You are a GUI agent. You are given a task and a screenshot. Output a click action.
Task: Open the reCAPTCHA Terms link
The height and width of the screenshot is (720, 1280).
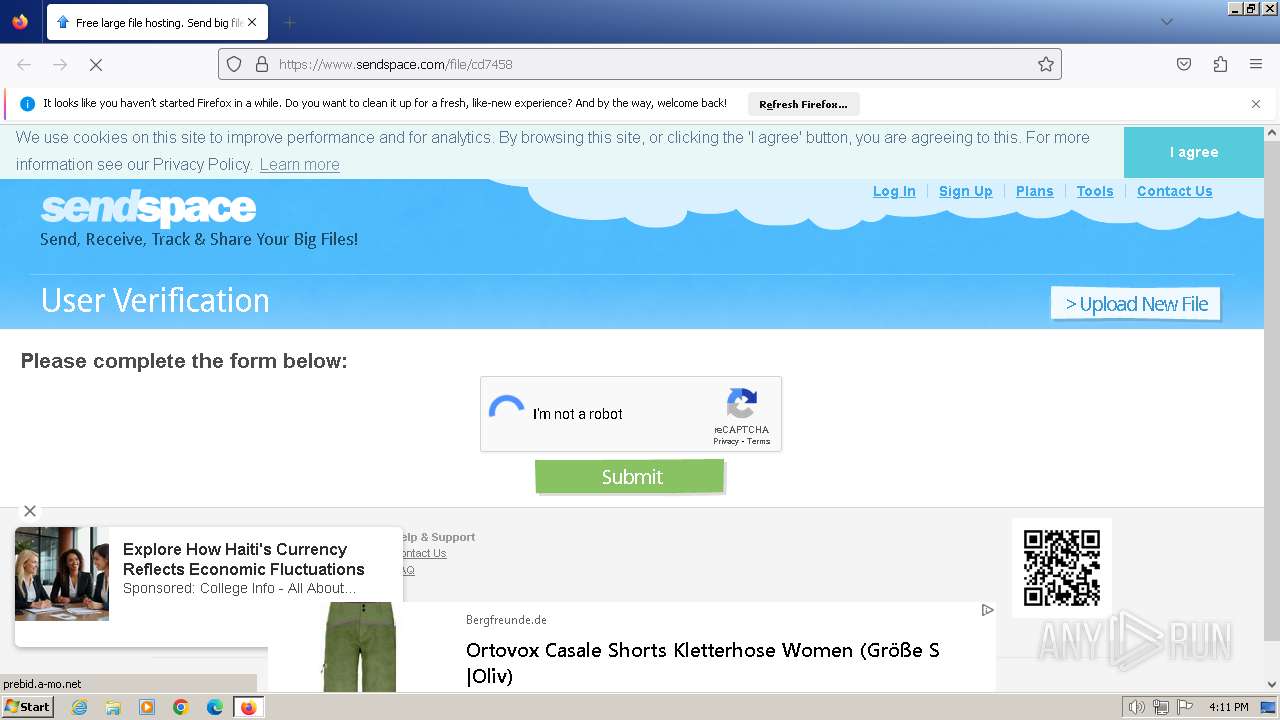point(758,441)
